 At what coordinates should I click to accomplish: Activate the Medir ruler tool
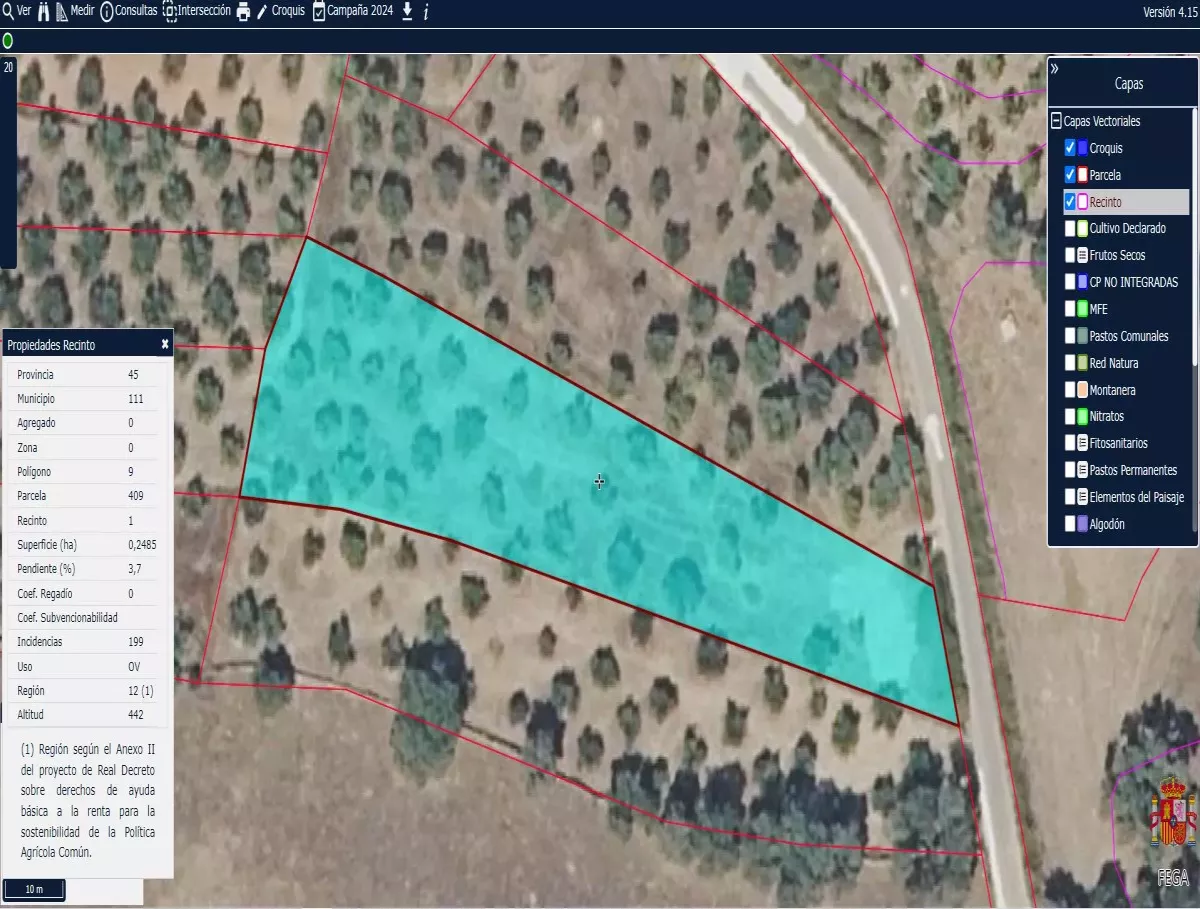point(61,12)
